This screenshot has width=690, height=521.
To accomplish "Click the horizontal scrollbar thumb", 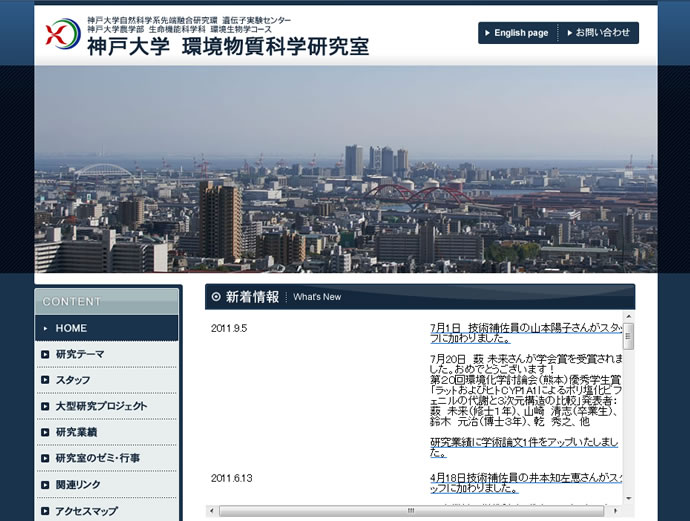I will click(411, 510).
